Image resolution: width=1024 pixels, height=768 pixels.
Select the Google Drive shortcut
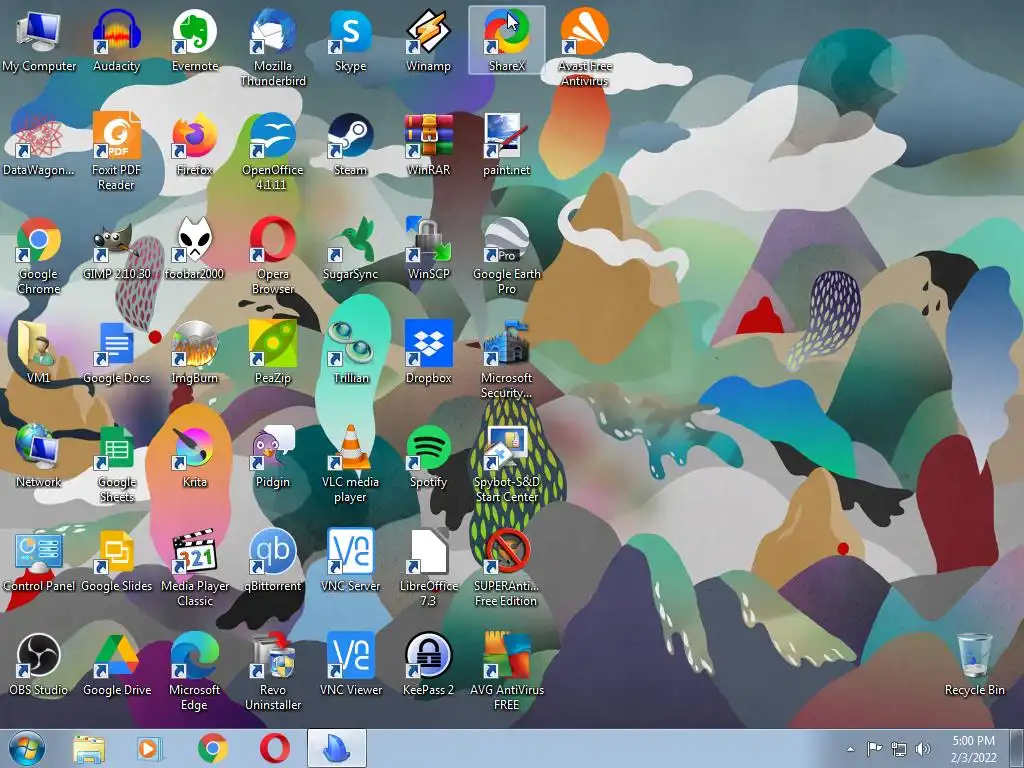(116, 665)
